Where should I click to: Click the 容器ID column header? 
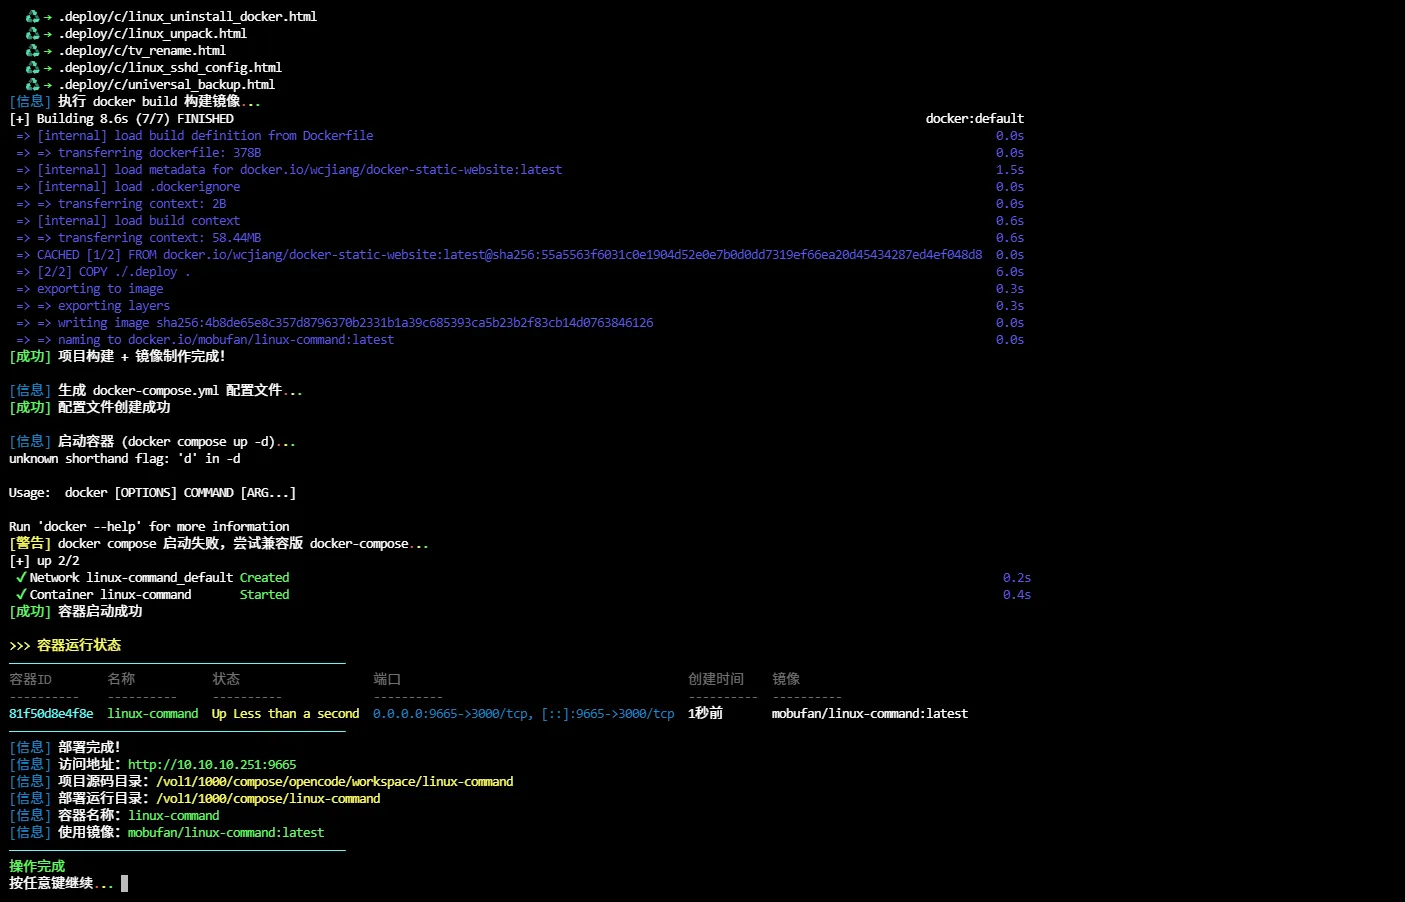click(30, 680)
